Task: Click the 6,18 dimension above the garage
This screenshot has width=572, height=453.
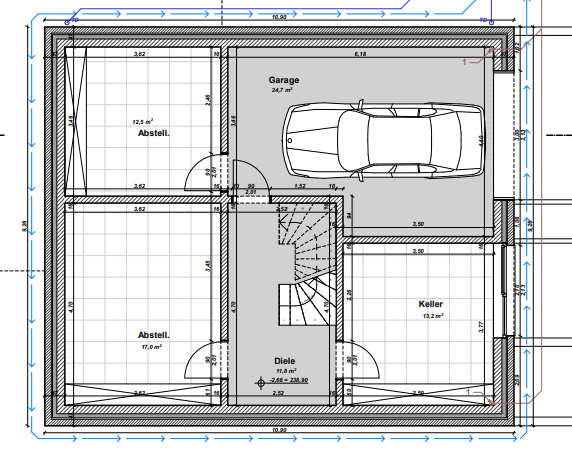Action: (360, 54)
